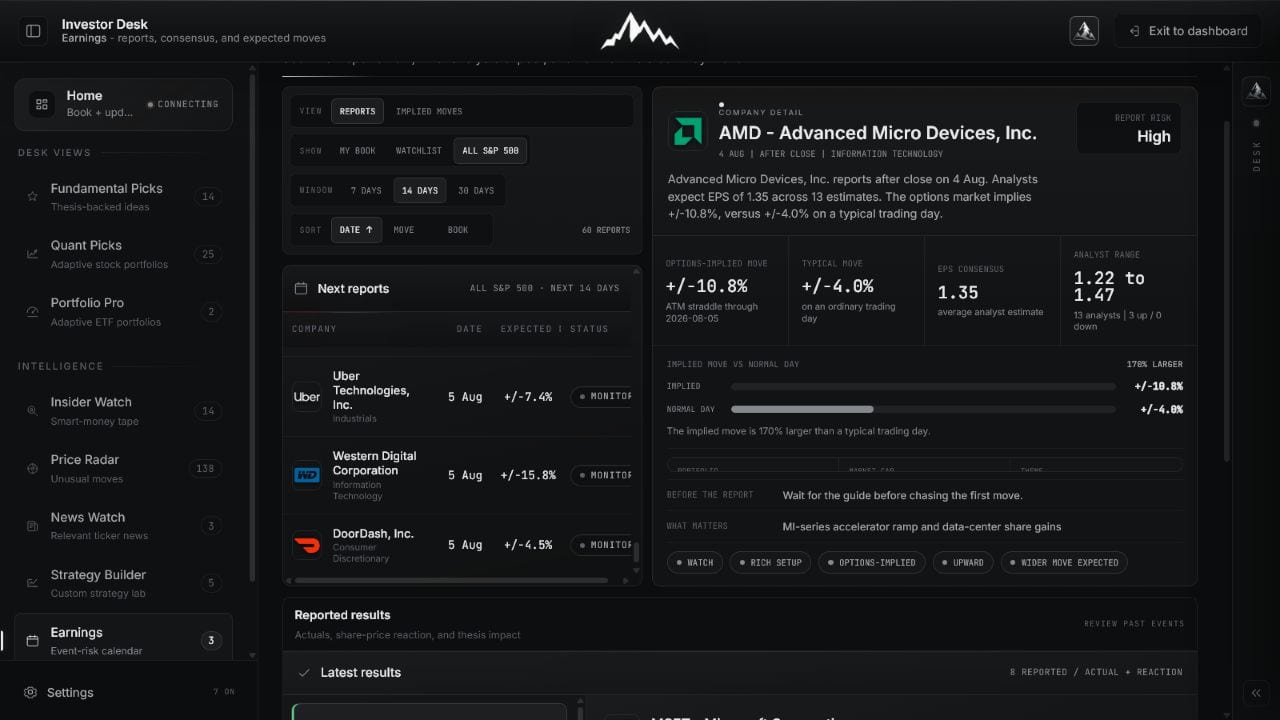The width and height of the screenshot is (1280, 720).
Task: Click Review Past Events link
Action: pos(1134,624)
